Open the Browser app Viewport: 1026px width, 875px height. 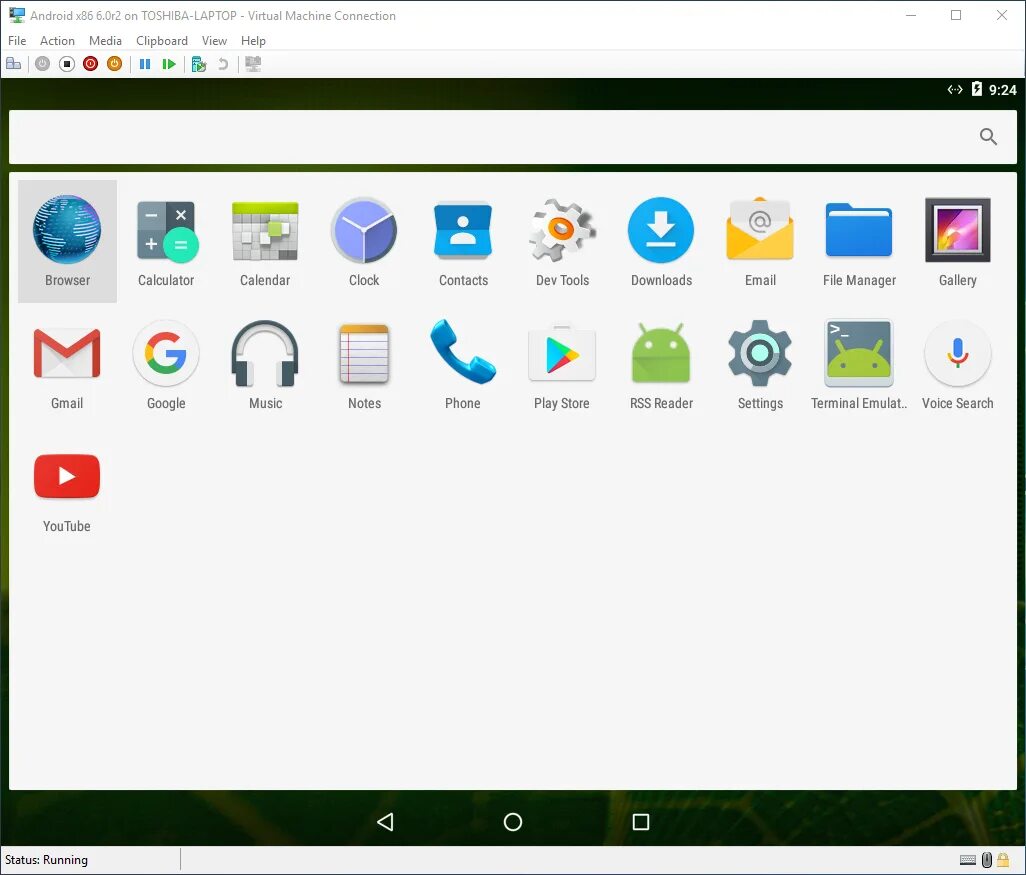pos(67,241)
